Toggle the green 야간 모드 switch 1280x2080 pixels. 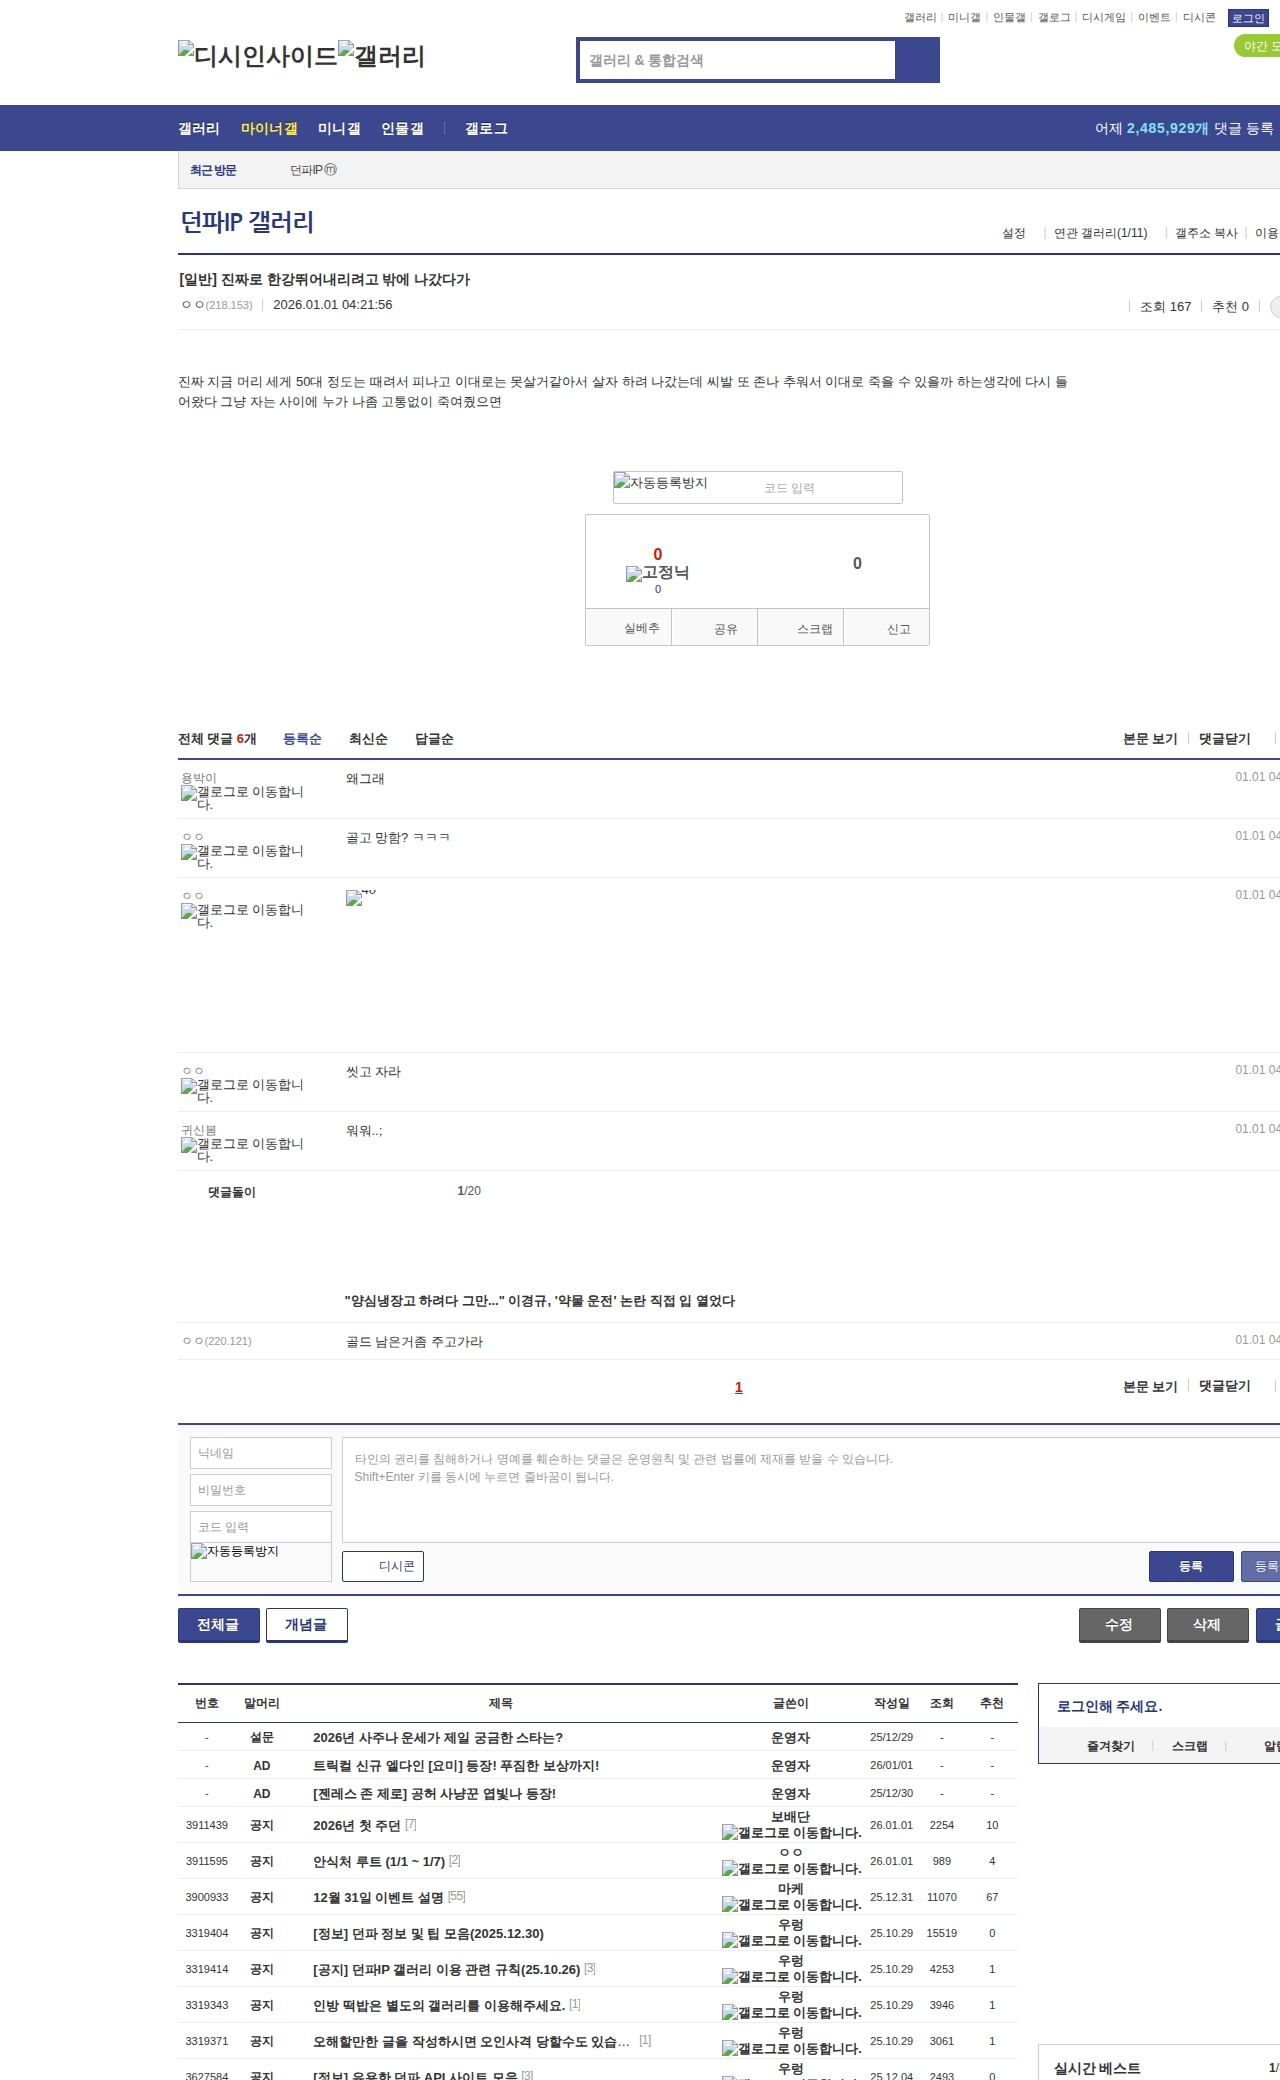tap(1256, 46)
